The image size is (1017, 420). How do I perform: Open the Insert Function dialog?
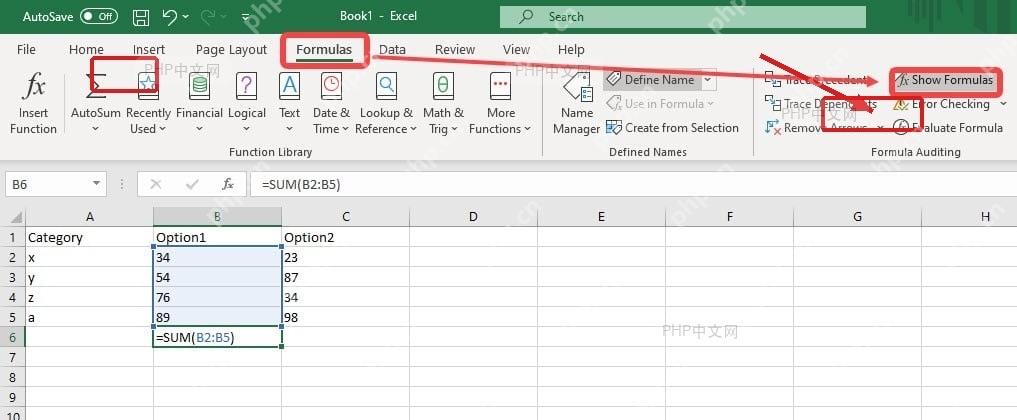(x=33, y=104)
